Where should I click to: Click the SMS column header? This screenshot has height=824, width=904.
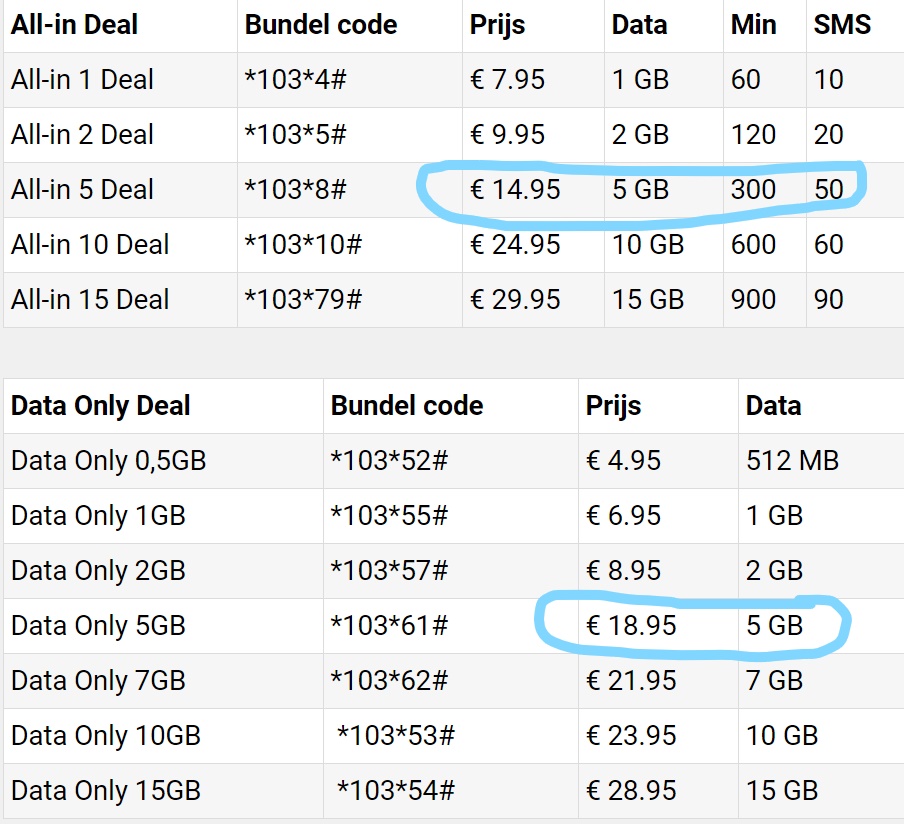842,25
